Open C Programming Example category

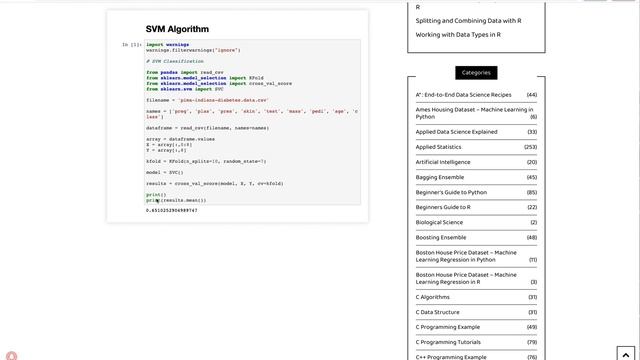click(x=448, y=327)
